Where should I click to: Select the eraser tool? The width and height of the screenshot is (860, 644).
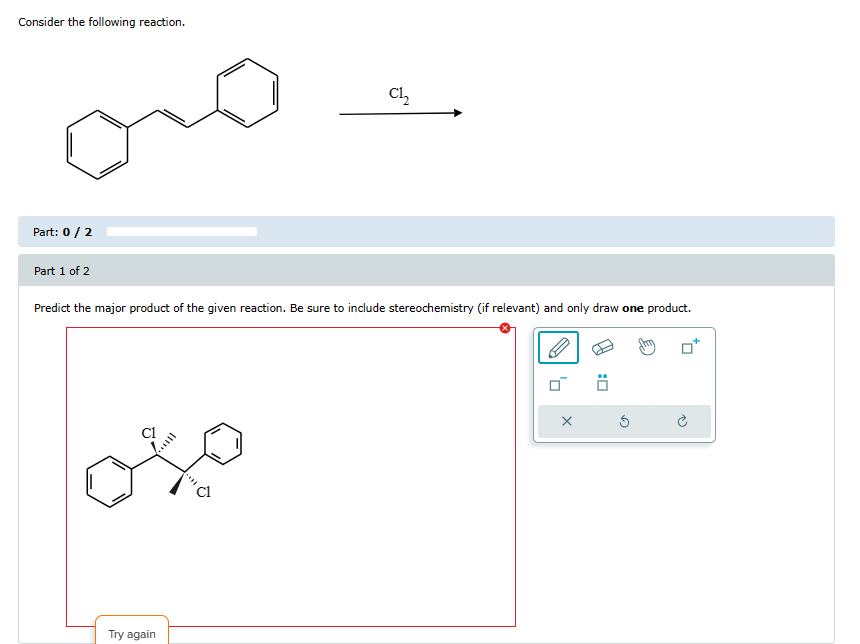pos(601,347)
